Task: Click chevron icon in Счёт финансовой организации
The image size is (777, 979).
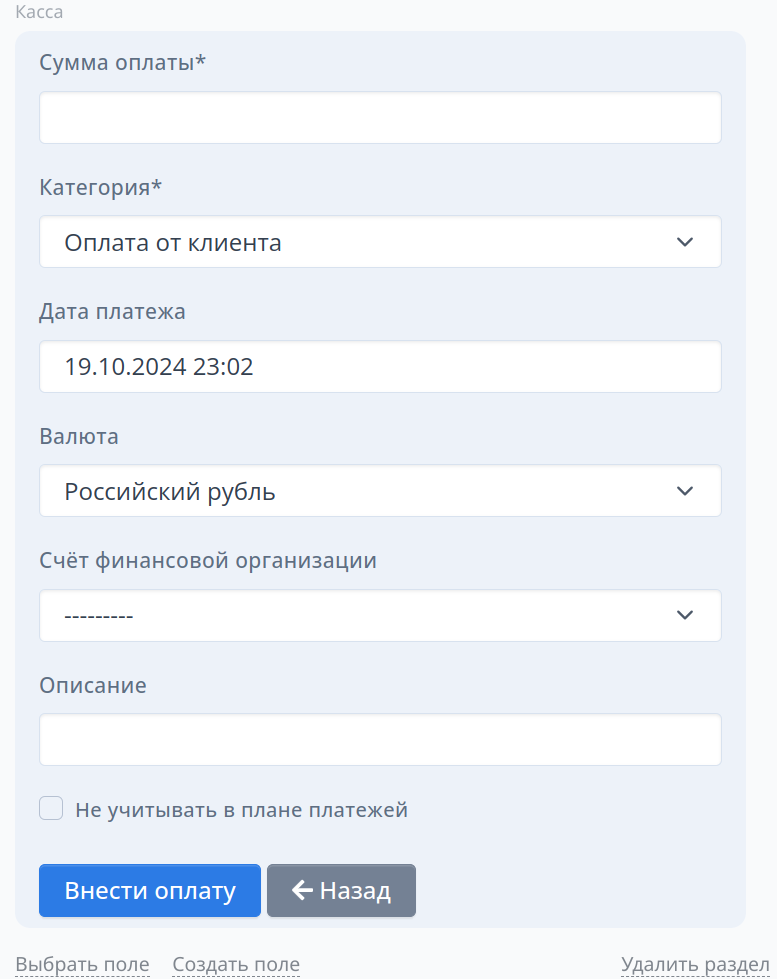Action: click(685, 616)
